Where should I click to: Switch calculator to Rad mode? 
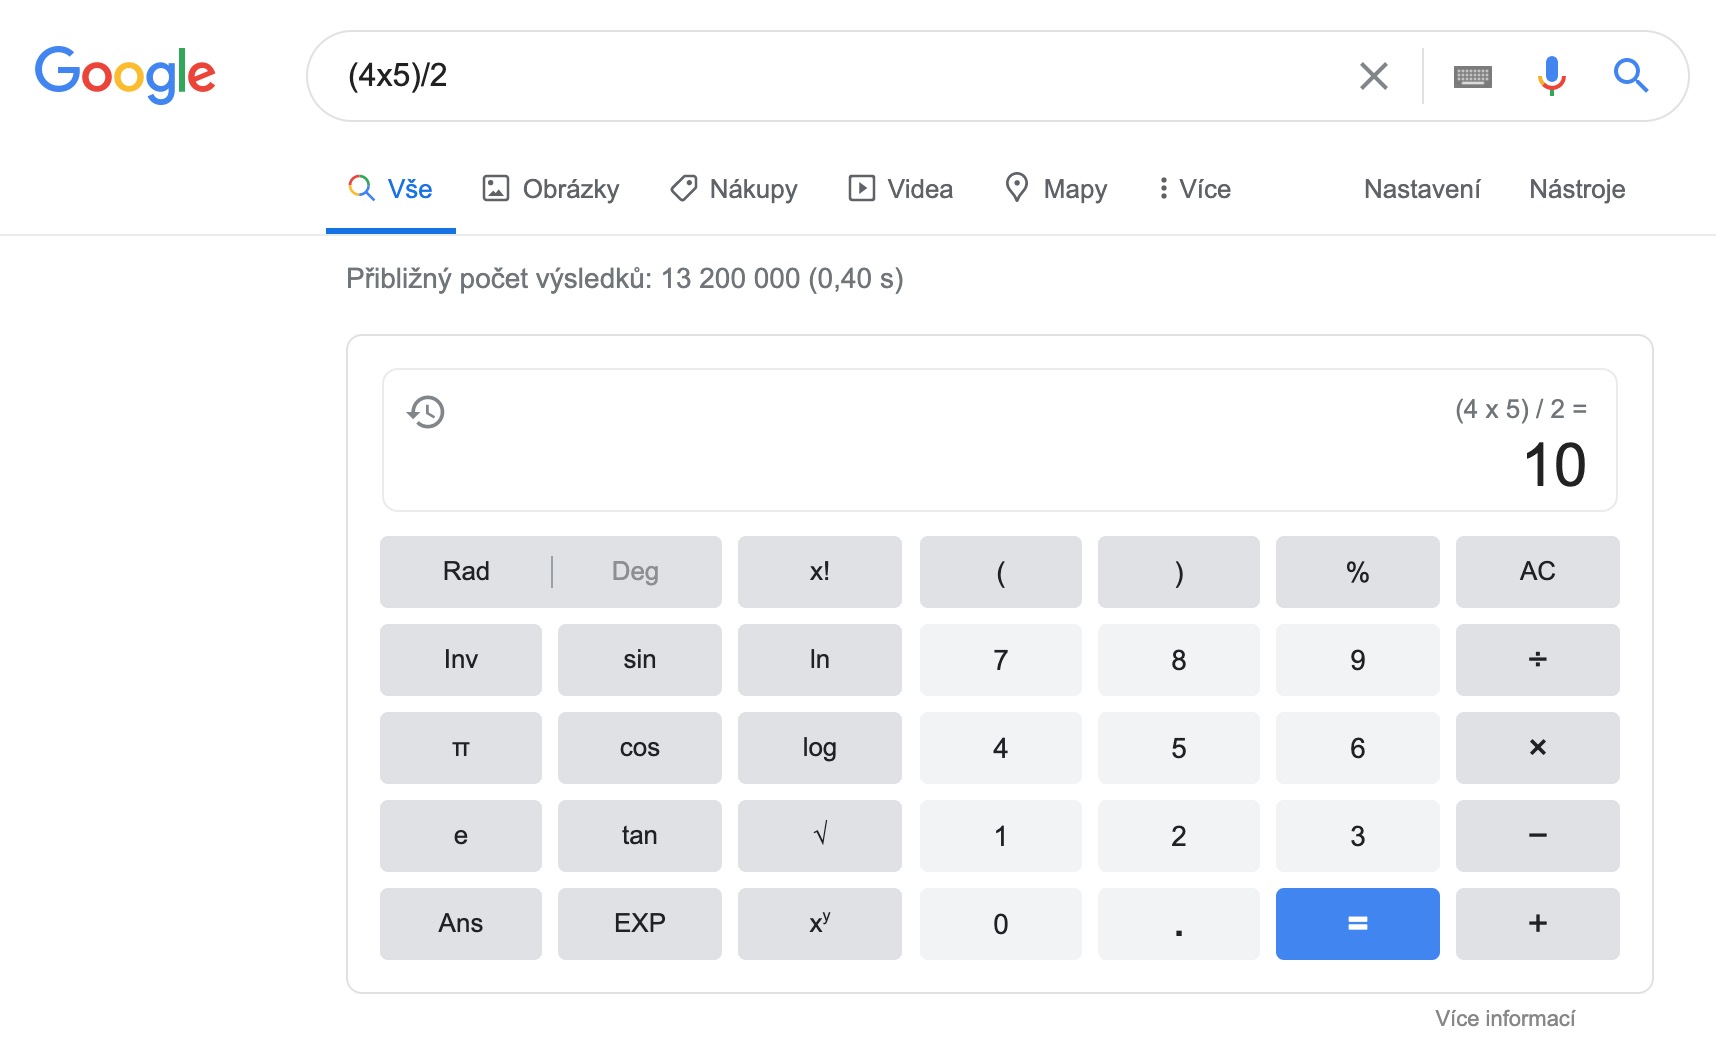point(466,572)
